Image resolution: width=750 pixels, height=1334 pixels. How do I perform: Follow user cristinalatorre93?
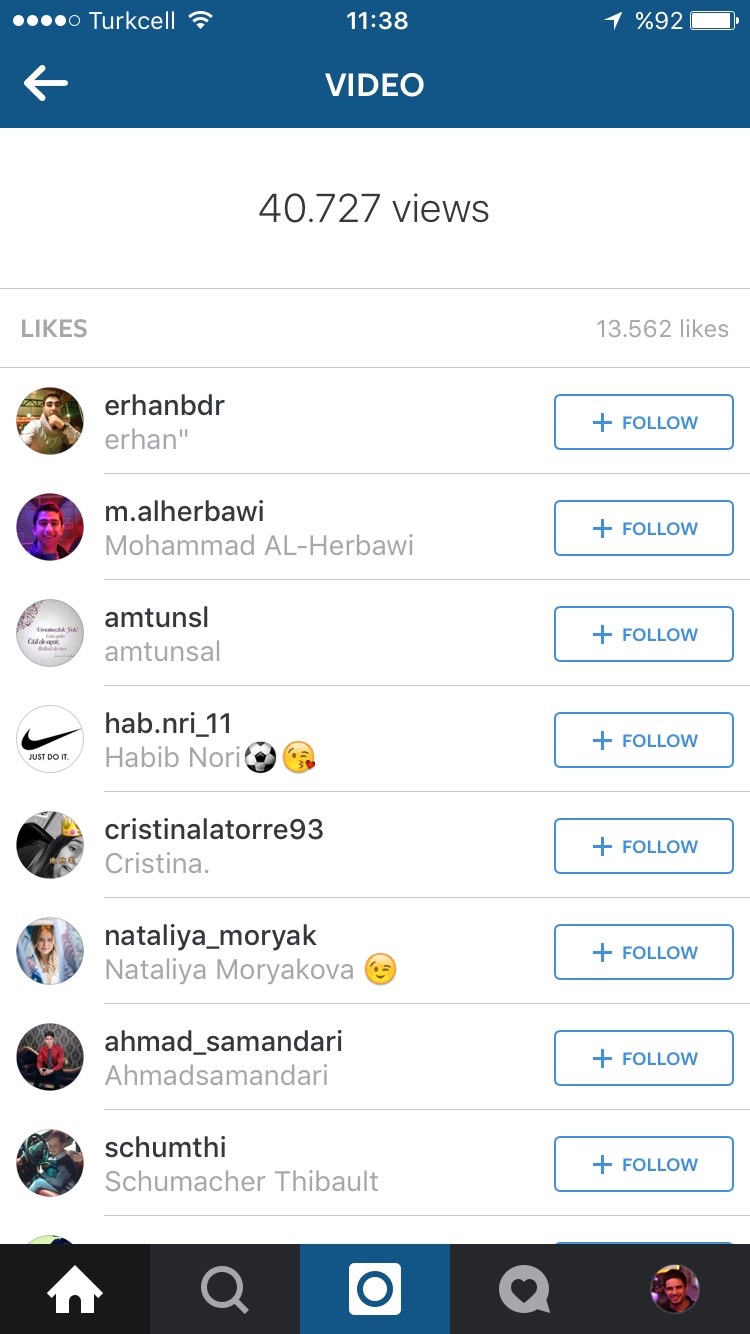coord(644,846)
